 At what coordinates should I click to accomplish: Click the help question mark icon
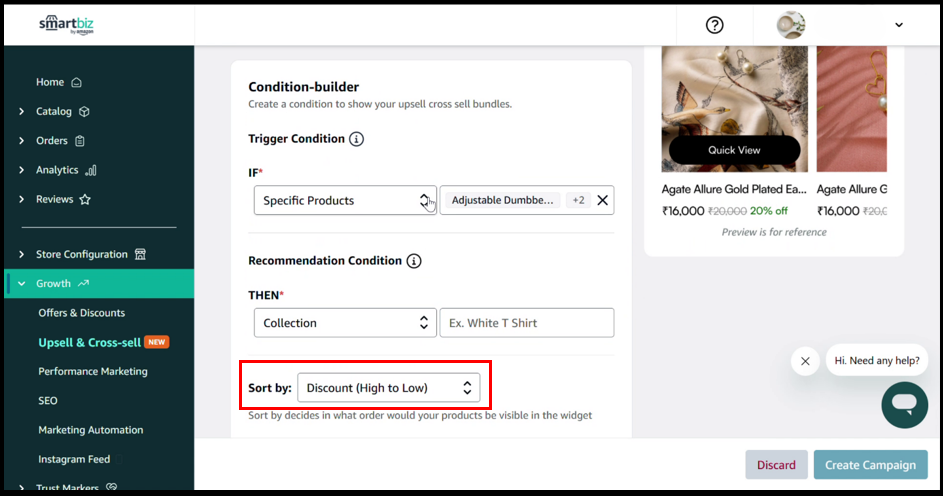pyautogui.click(x=714, y=25)
